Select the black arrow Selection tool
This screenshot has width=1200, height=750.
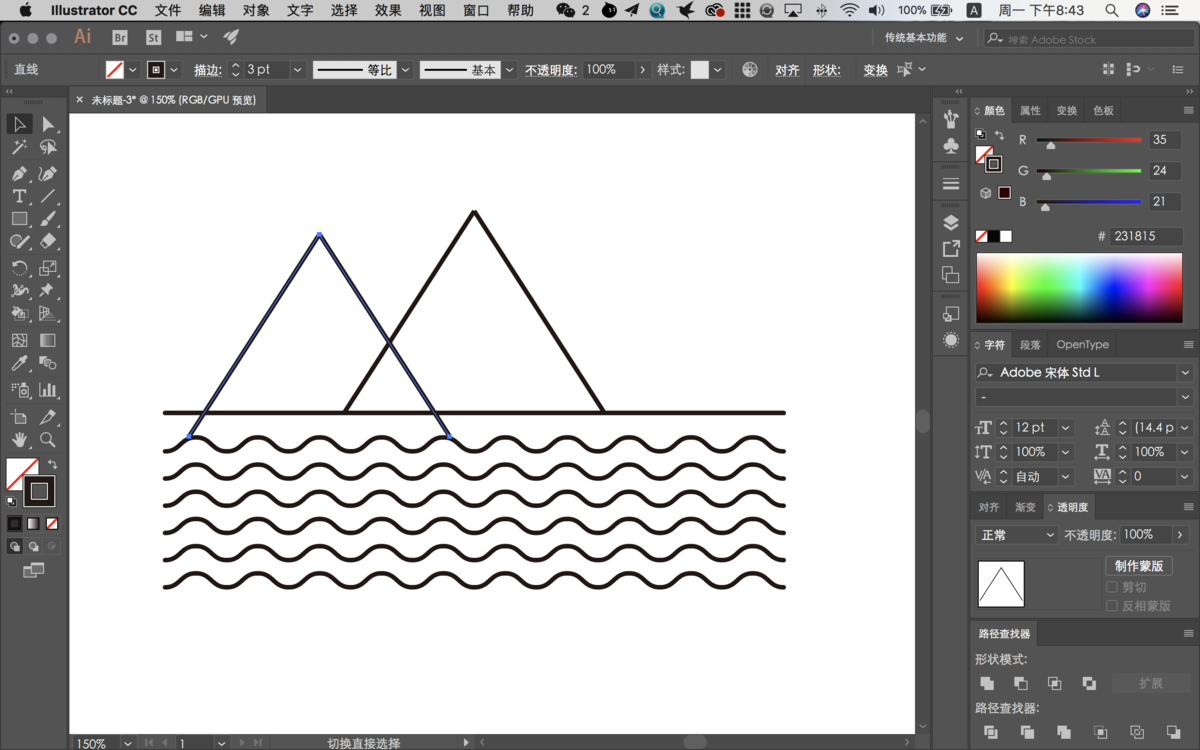coord(19,125)
